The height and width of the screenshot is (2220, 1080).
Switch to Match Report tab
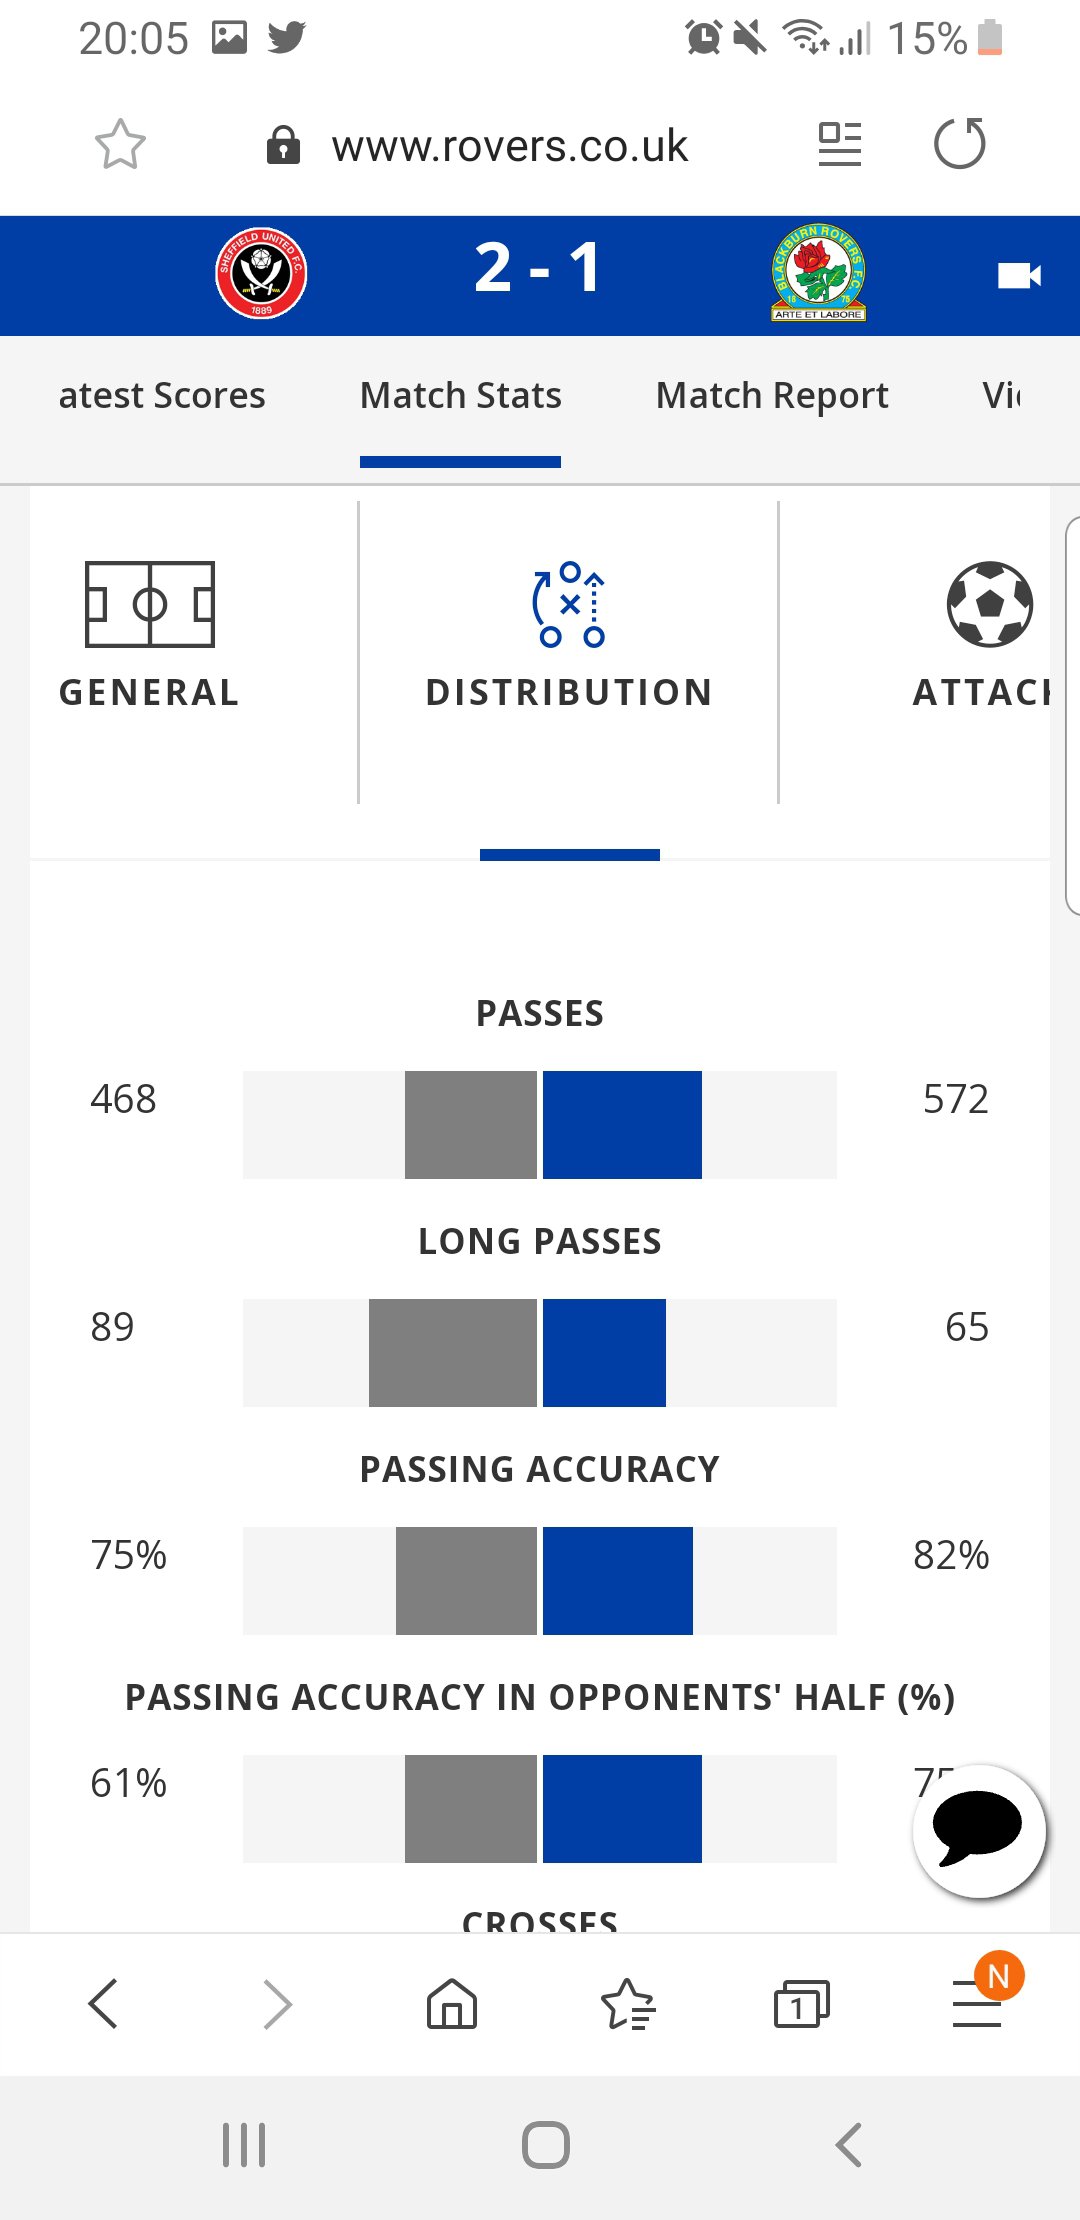[x=772, y=396]
